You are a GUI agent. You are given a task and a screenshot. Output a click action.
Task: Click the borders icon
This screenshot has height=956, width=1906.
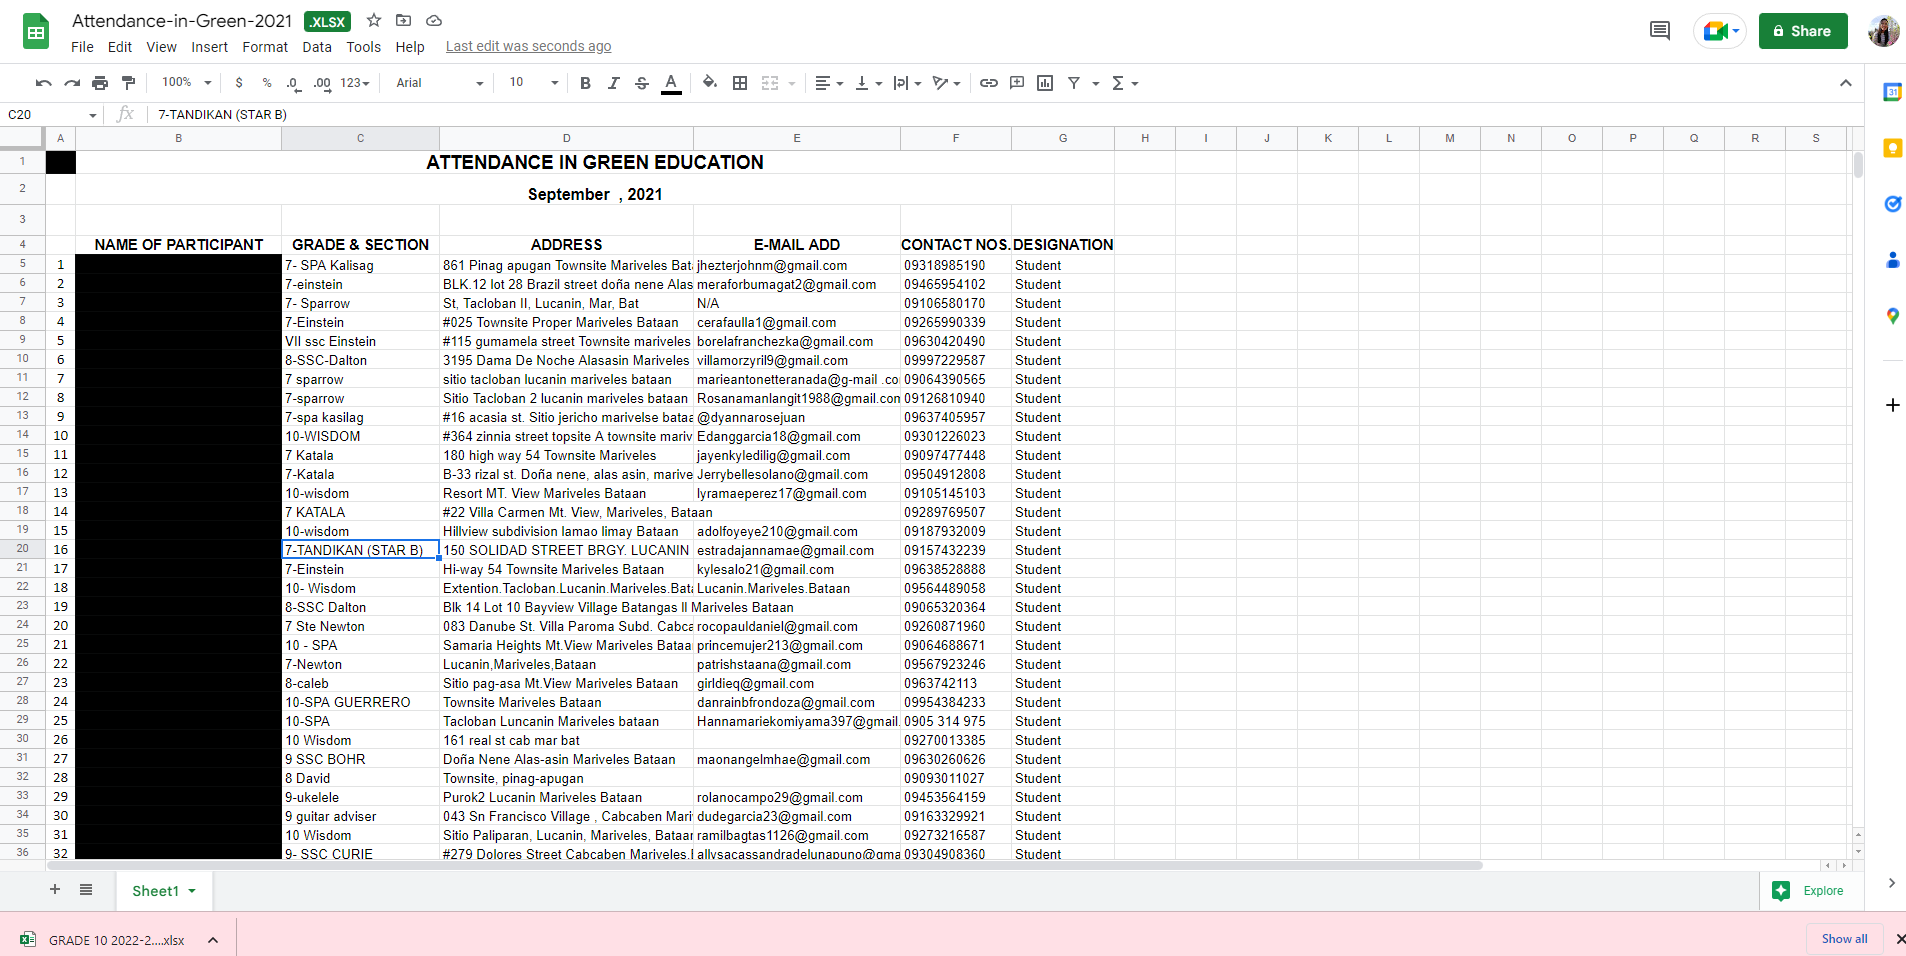[740, 83]
